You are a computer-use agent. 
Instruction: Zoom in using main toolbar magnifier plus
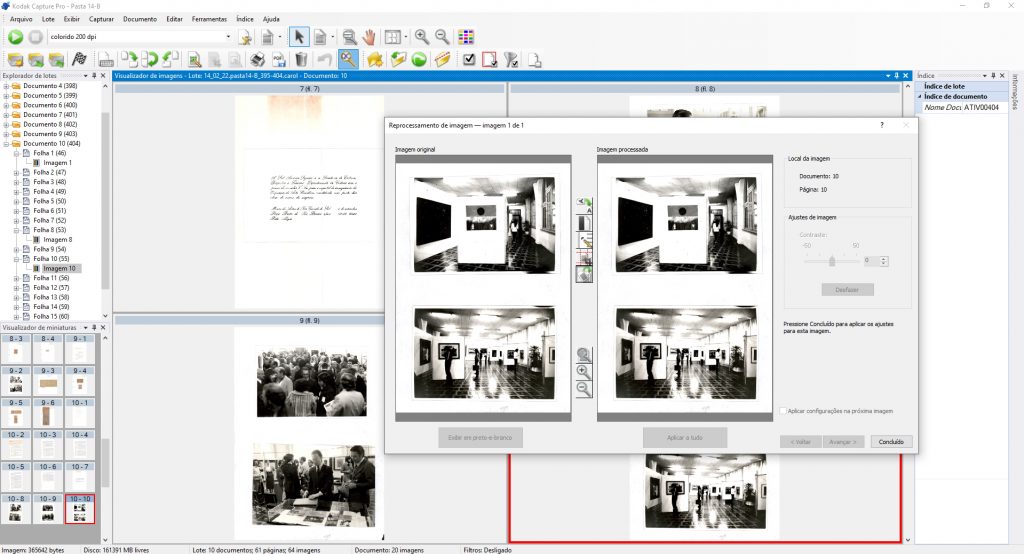422,37
